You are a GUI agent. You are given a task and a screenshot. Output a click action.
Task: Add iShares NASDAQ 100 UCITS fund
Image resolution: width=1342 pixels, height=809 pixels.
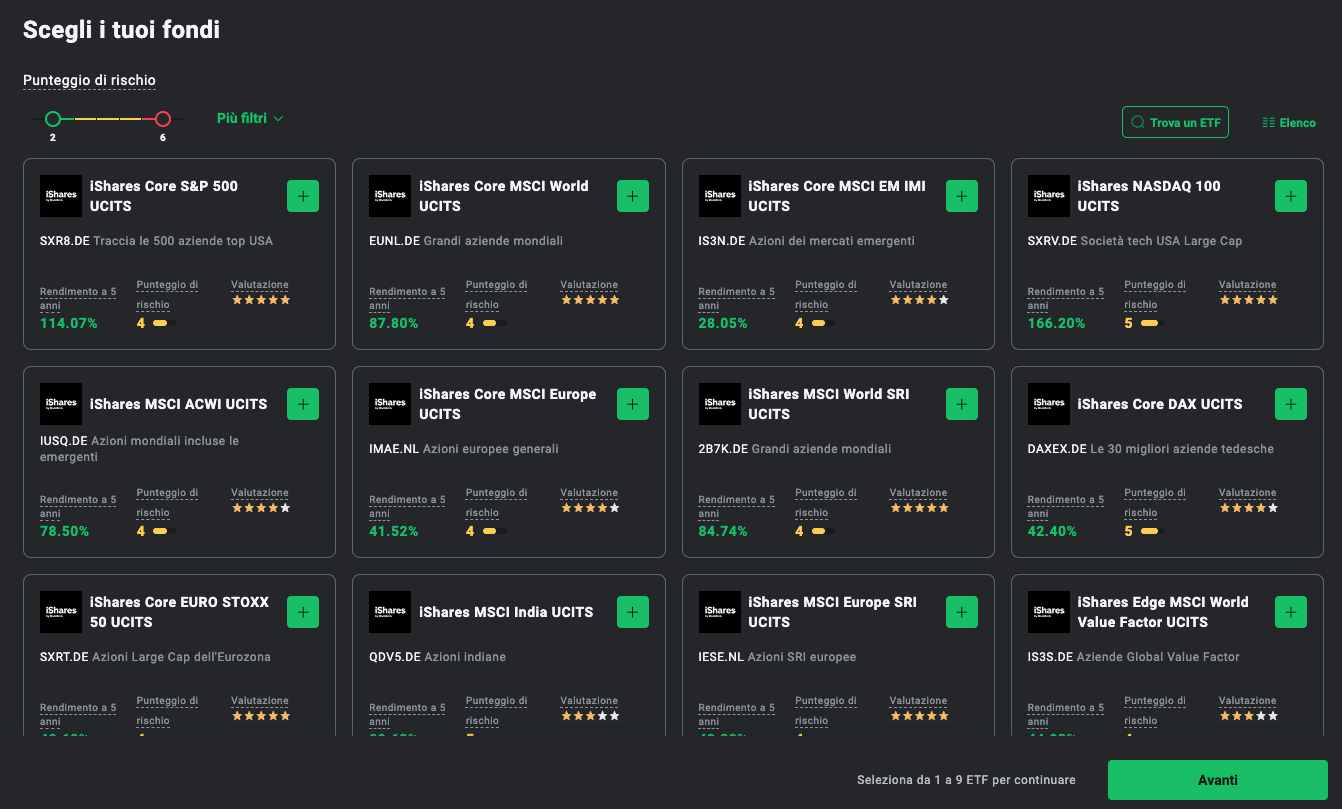(x=1290, y=196)
